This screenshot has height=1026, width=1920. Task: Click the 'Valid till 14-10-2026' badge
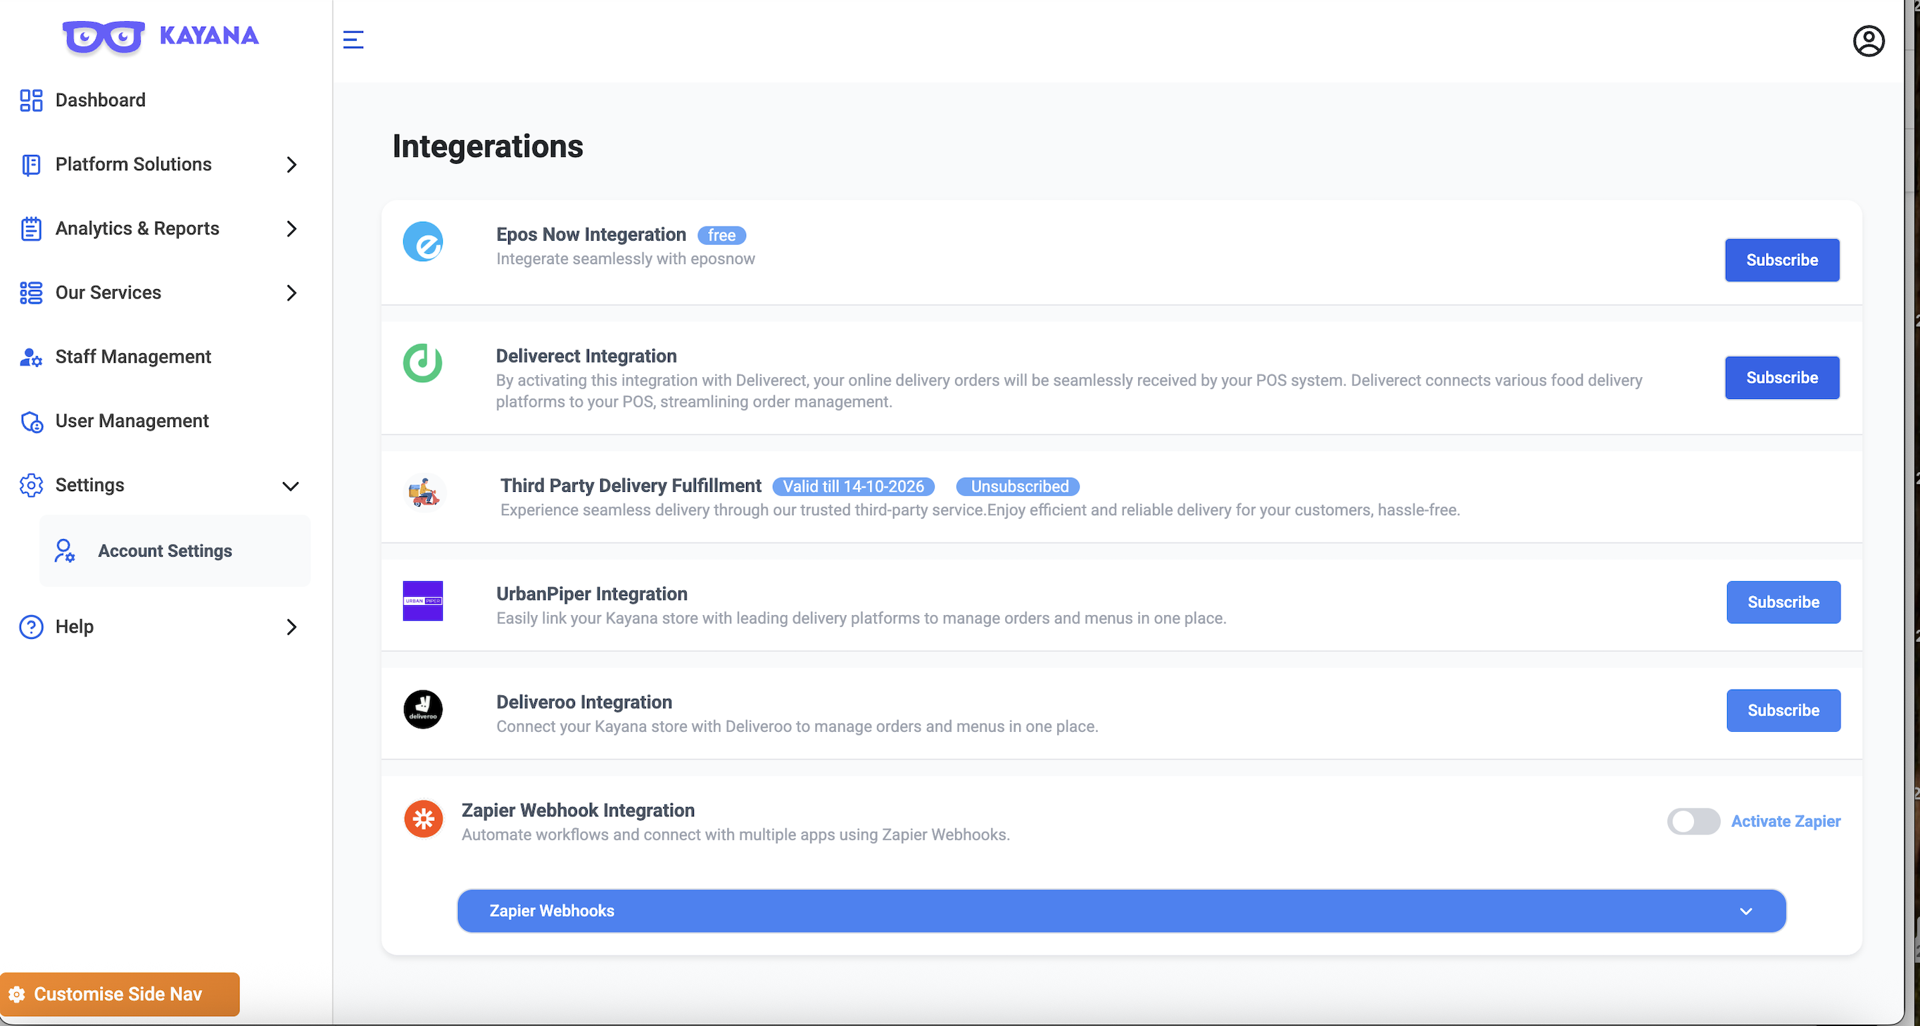(853, 486)
